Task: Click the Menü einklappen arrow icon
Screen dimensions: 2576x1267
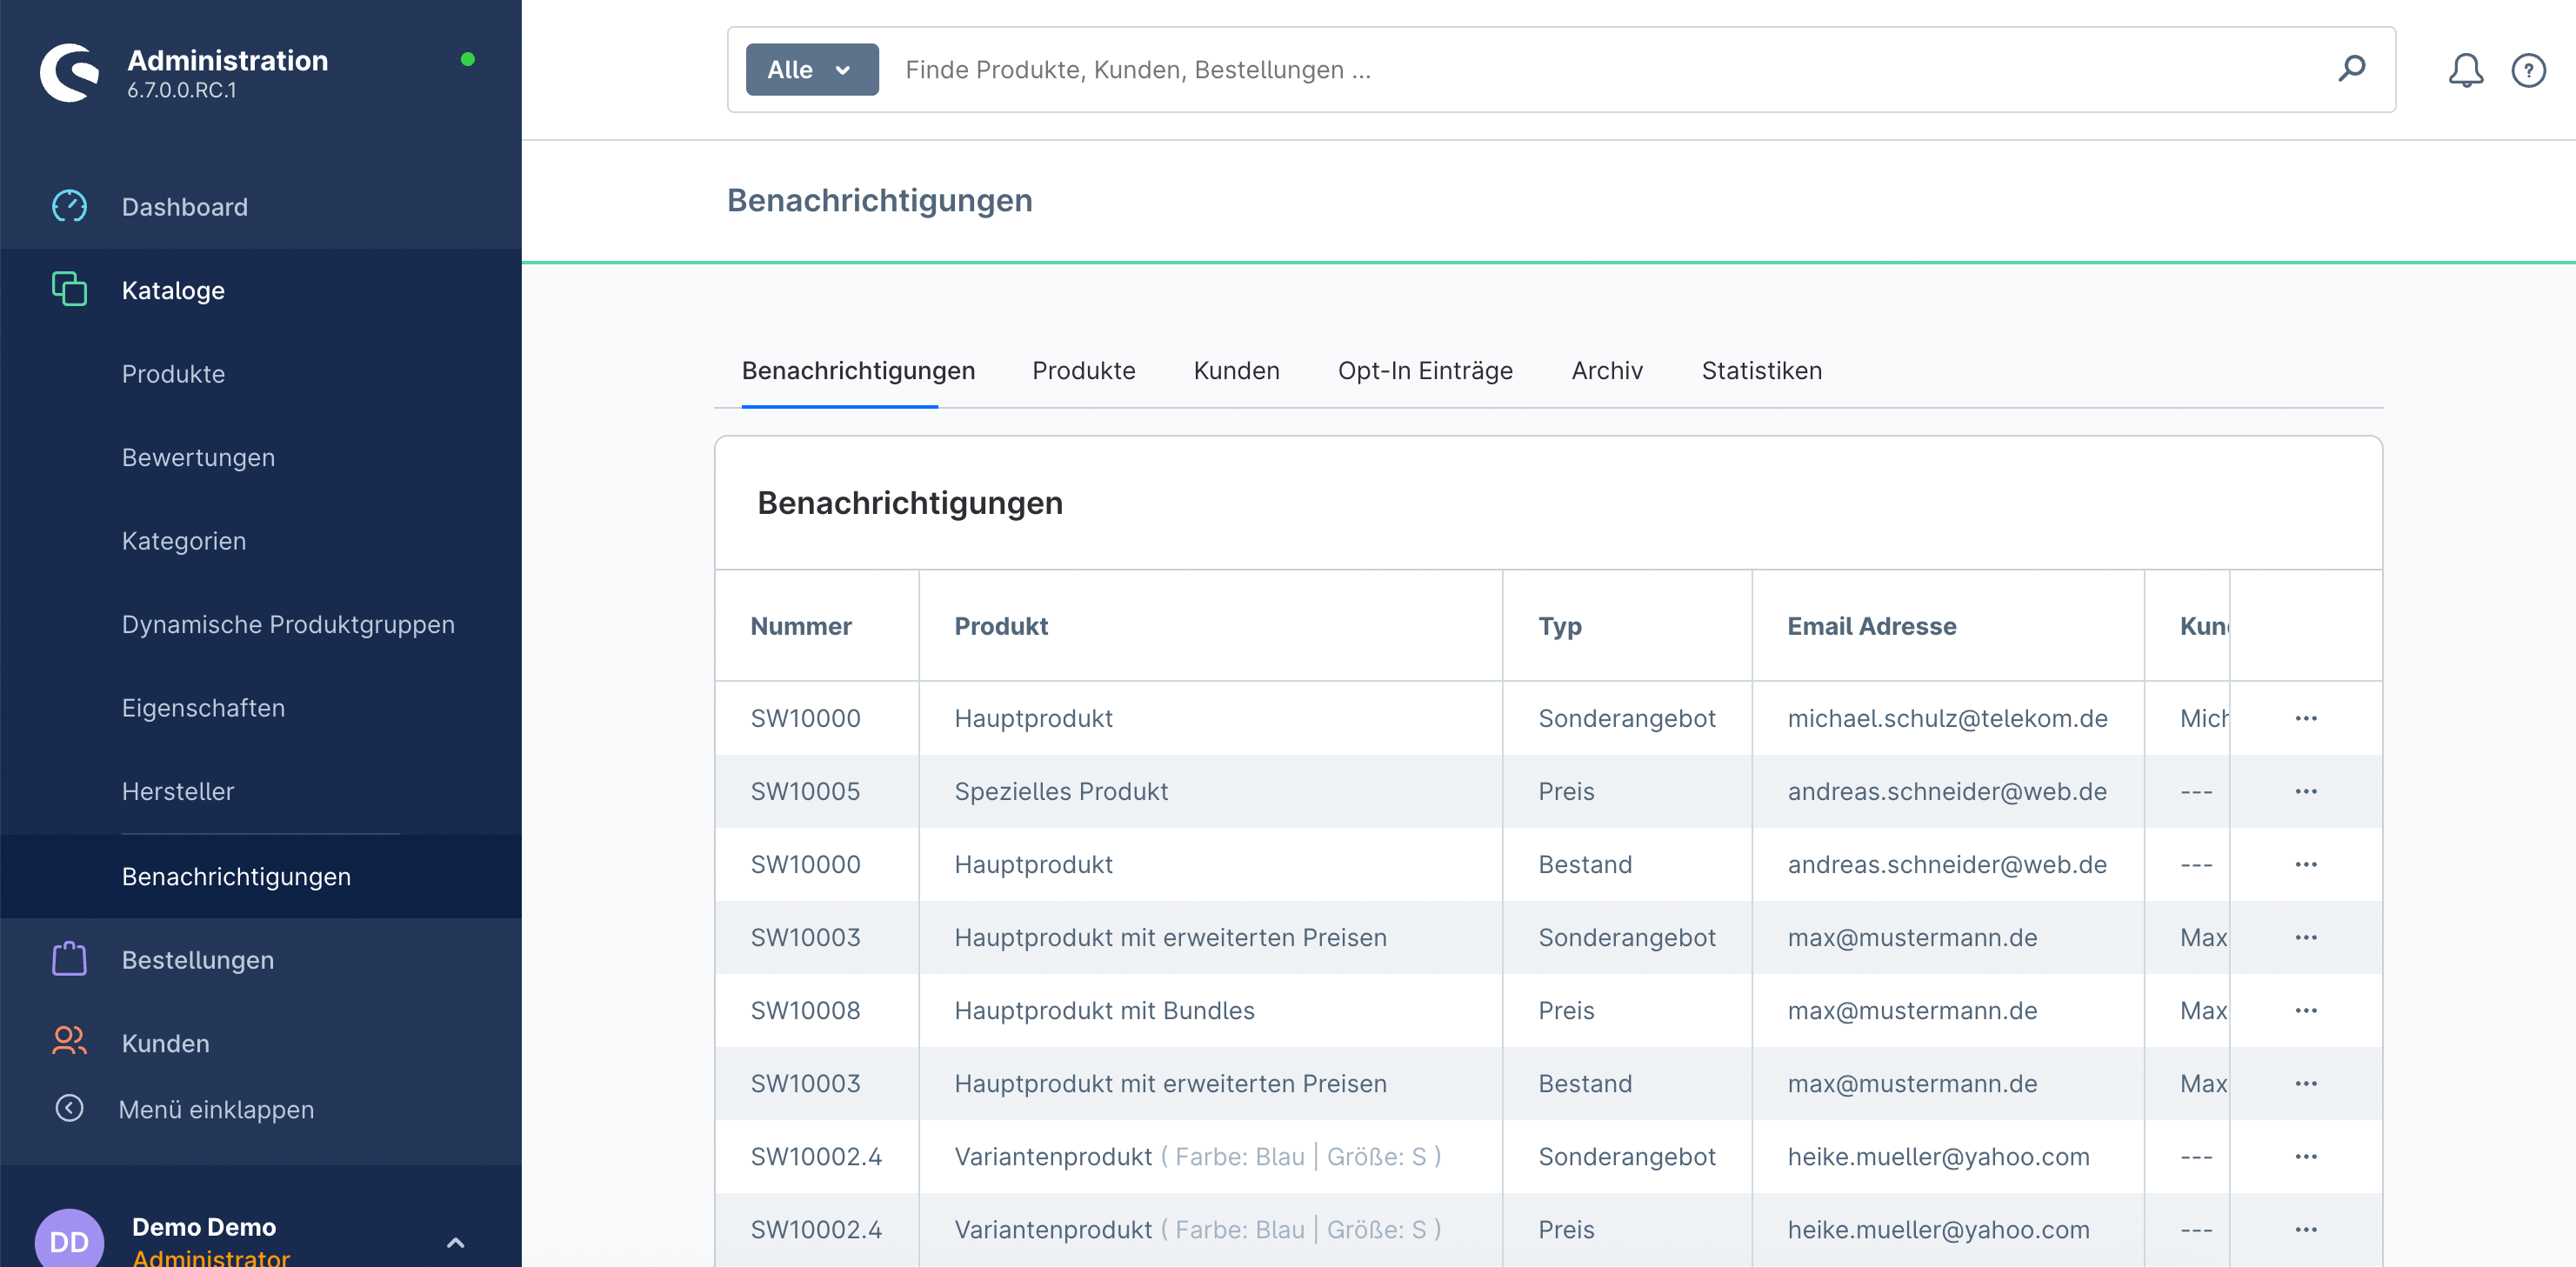Action: coord(69,1108)
